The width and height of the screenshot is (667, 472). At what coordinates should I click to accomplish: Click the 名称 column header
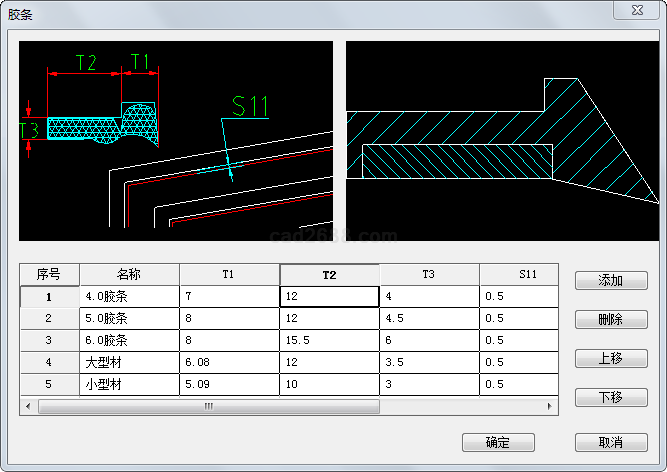(x=129, y=274)
